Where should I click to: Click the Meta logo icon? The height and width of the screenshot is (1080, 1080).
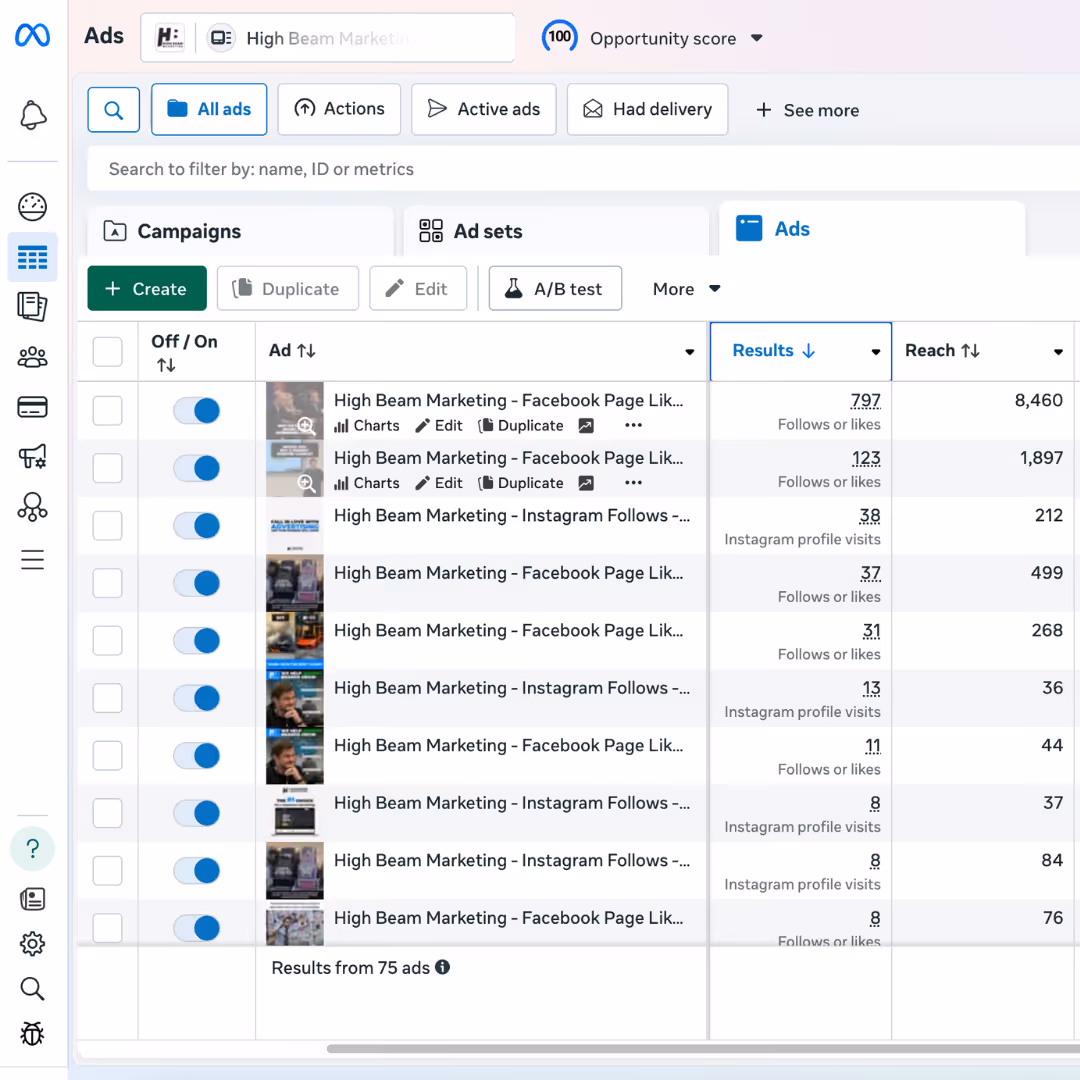coord(32,35)
